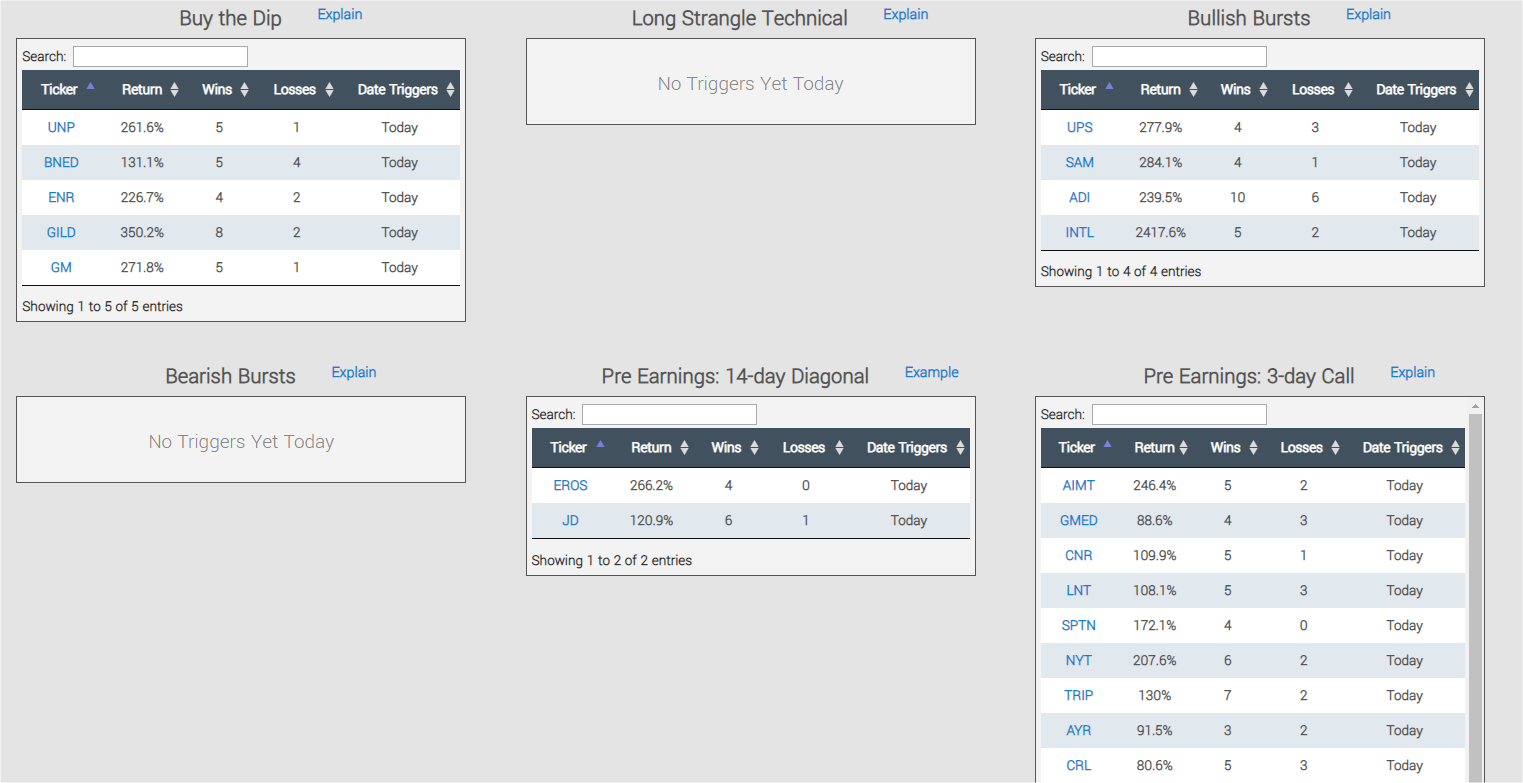Select the SPTN ticker link
Screen dimensions: 1523x783
pyautogui.click(x=1079, y=626)
